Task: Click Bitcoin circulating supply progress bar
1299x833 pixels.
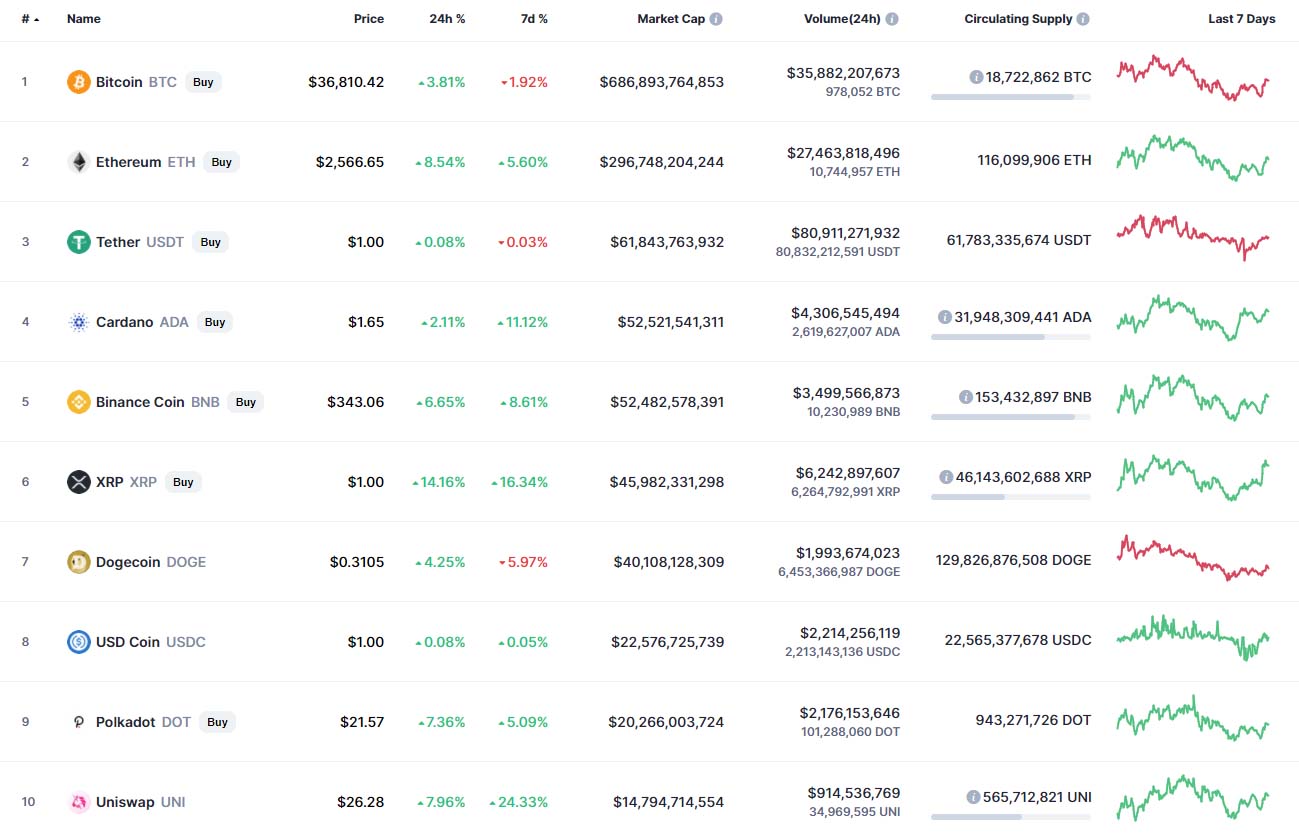Action: click(x=1011, y=97)
